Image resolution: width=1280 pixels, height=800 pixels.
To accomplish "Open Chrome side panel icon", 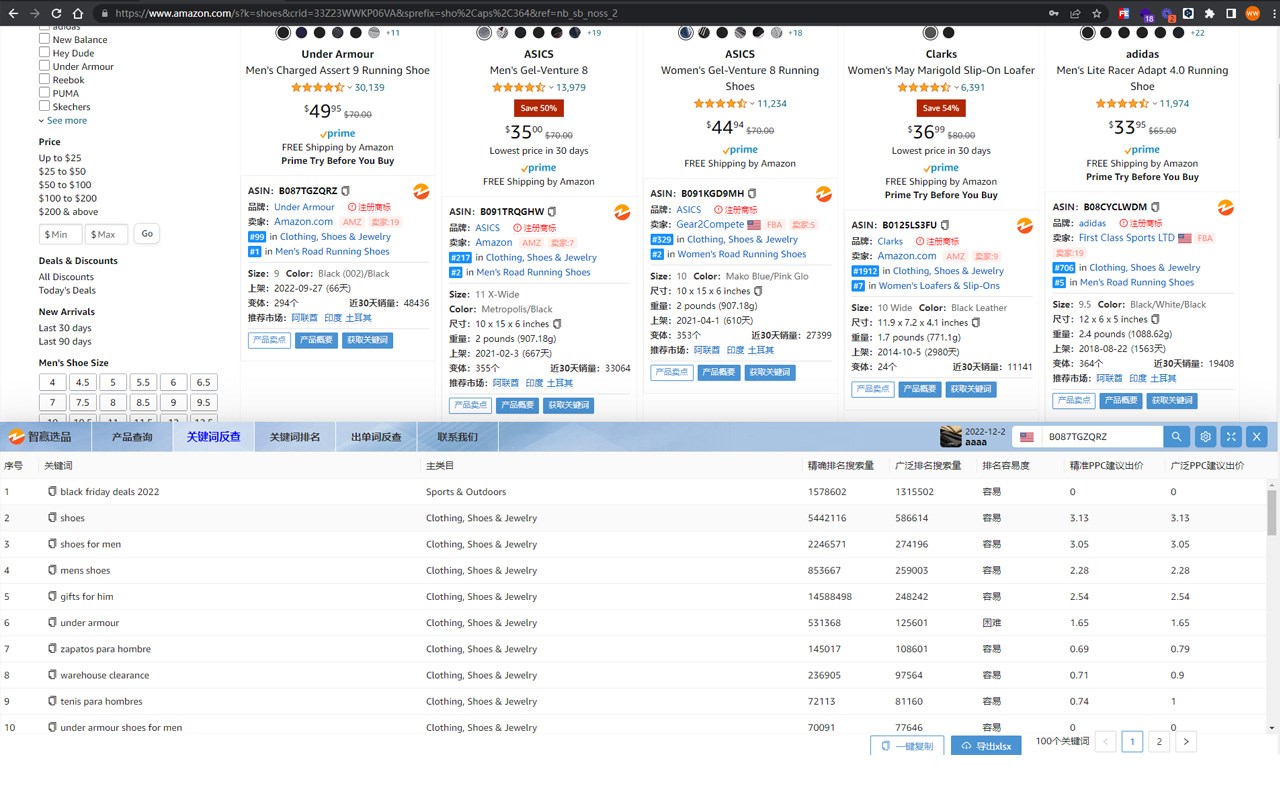I will point(1231,13).
